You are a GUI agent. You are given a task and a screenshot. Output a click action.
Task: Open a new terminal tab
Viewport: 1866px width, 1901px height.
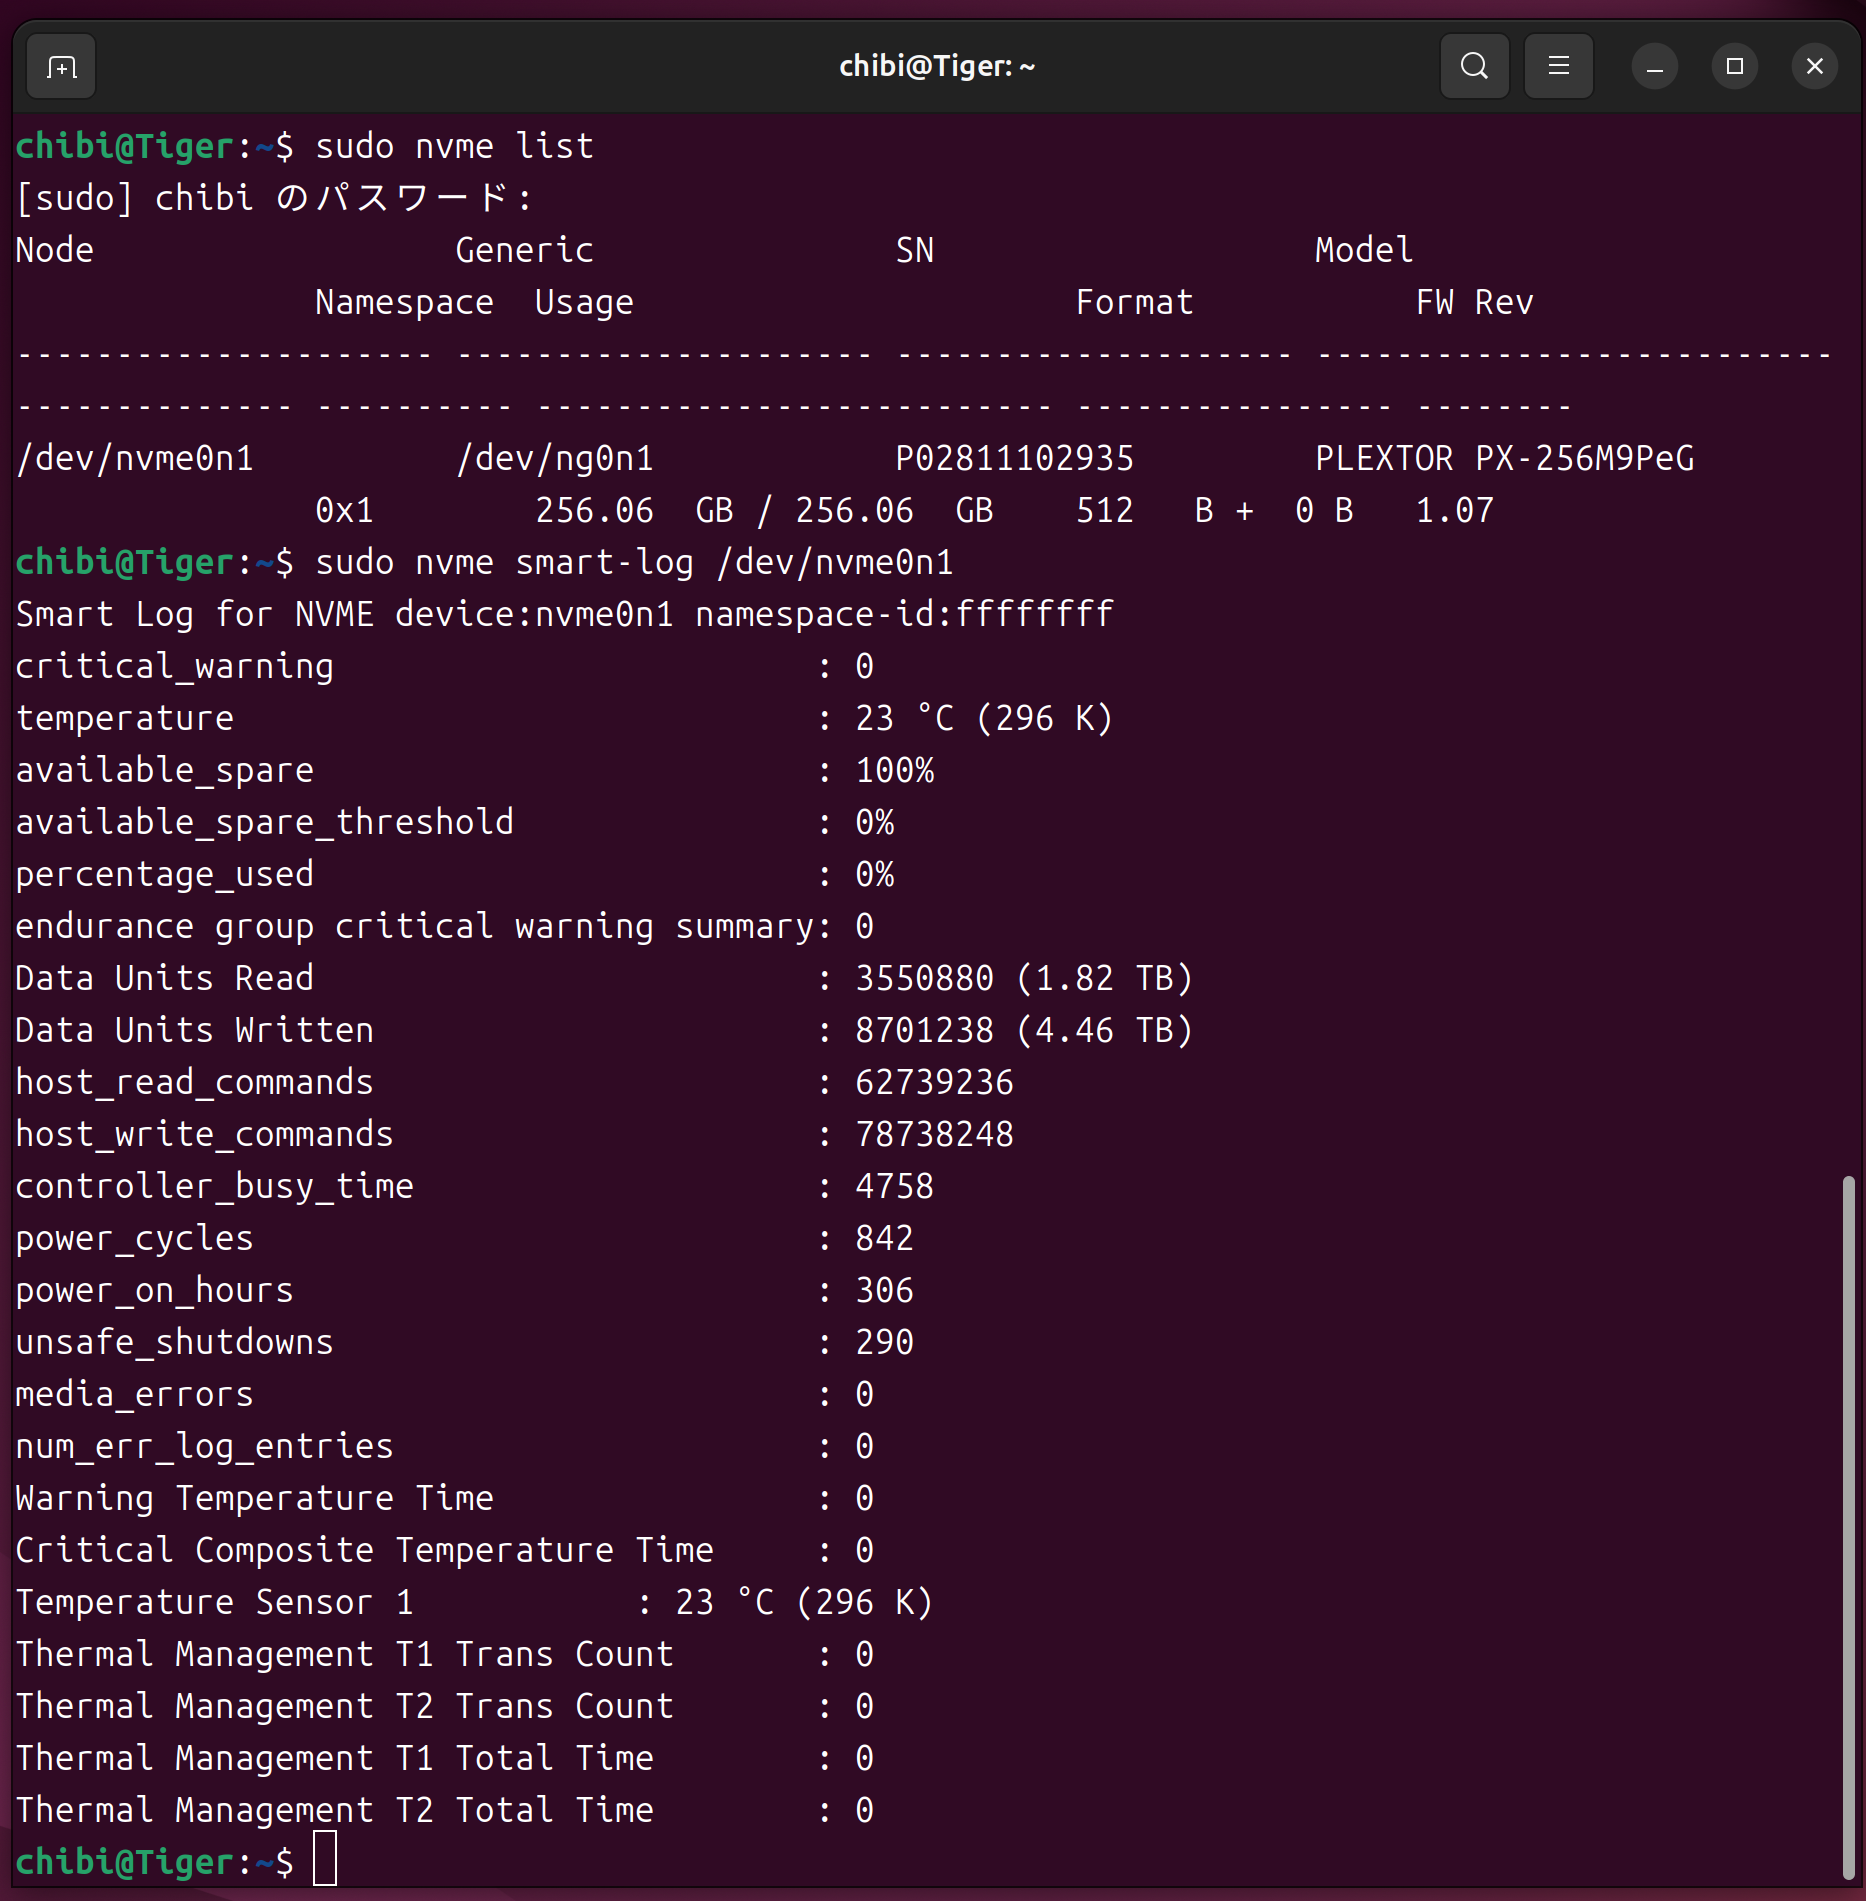point(61,67)
